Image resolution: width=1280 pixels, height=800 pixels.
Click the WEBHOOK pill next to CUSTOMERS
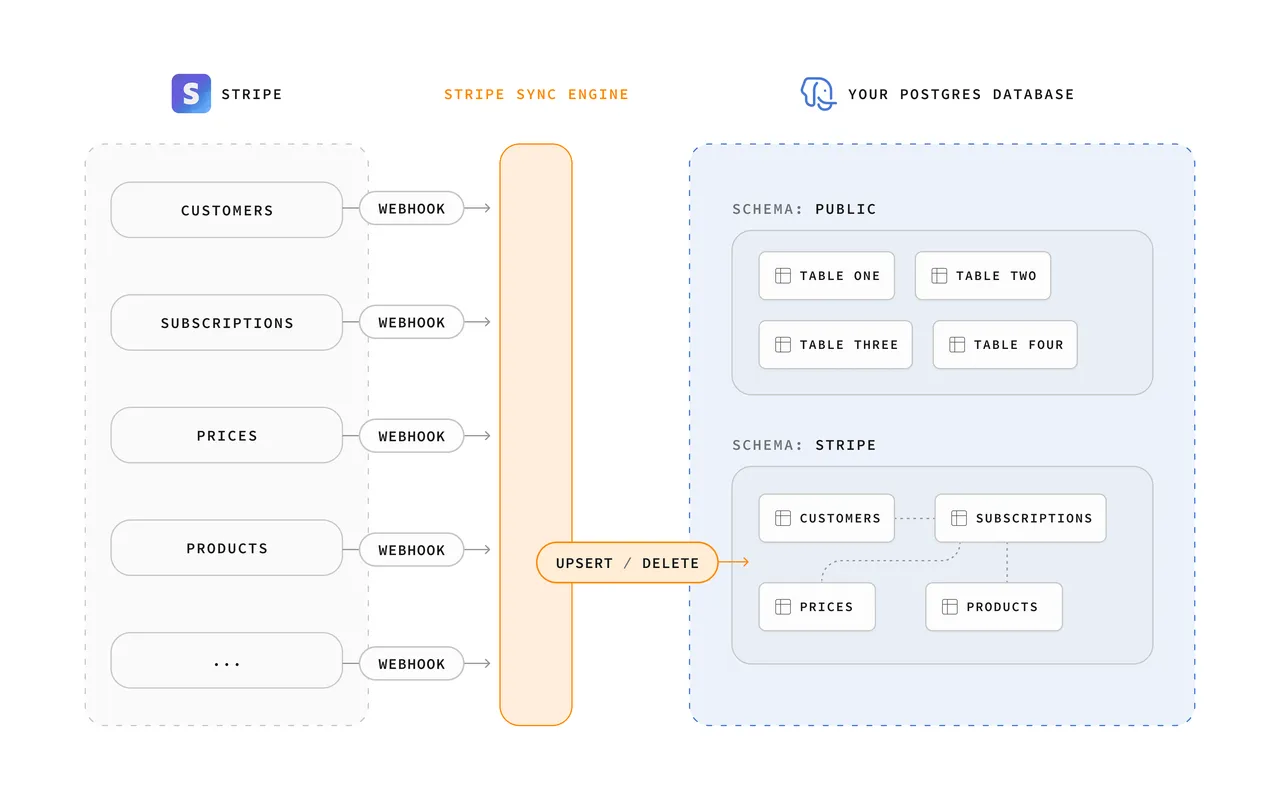412,209
